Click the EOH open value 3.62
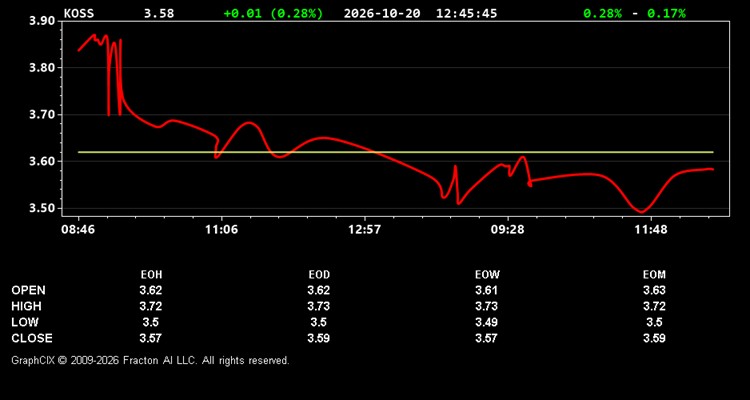750x400 pixels. pyautogui.click(x=151, y=290)
